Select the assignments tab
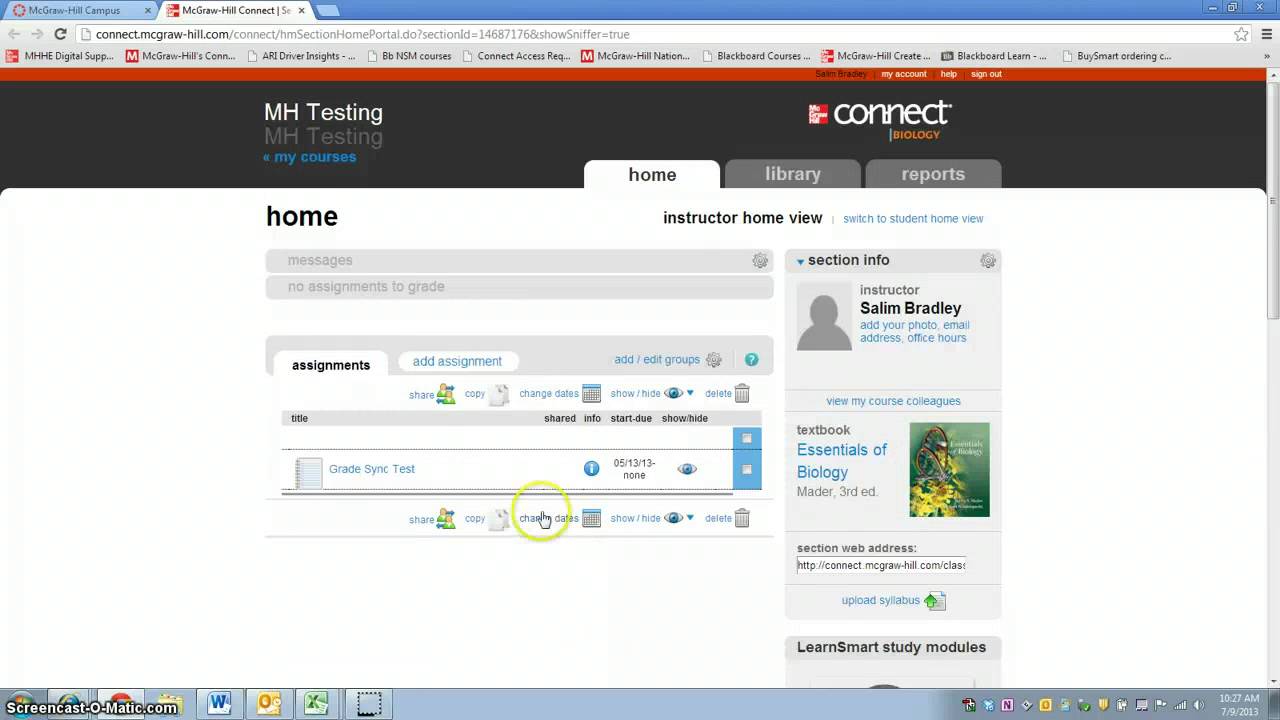 click(331, 364)
